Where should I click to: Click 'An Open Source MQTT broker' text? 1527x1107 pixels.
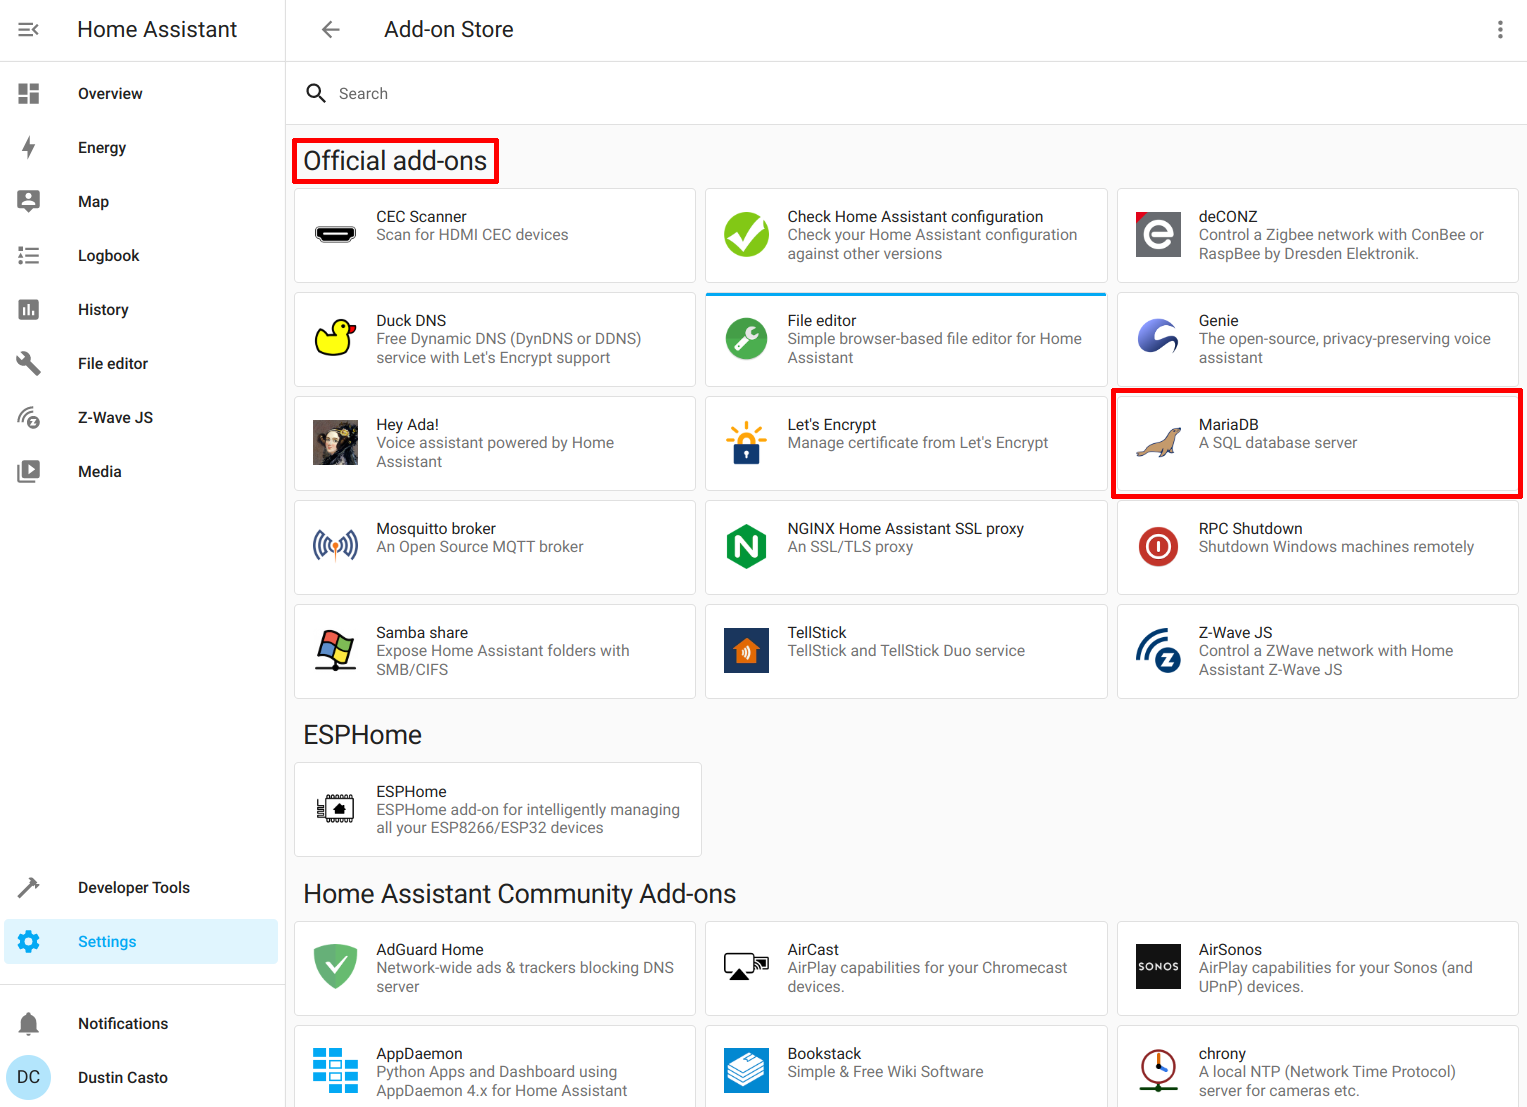click(480, 547)
